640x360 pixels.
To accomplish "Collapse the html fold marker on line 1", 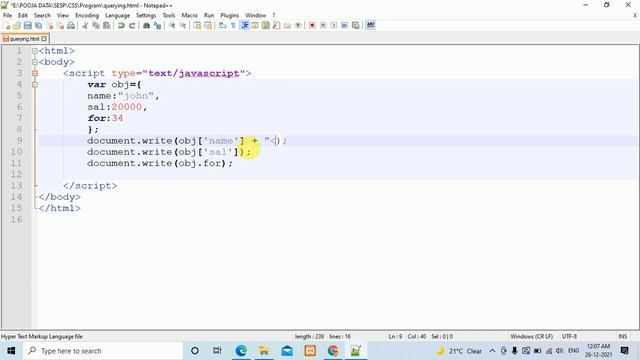I will coord(35,51).
